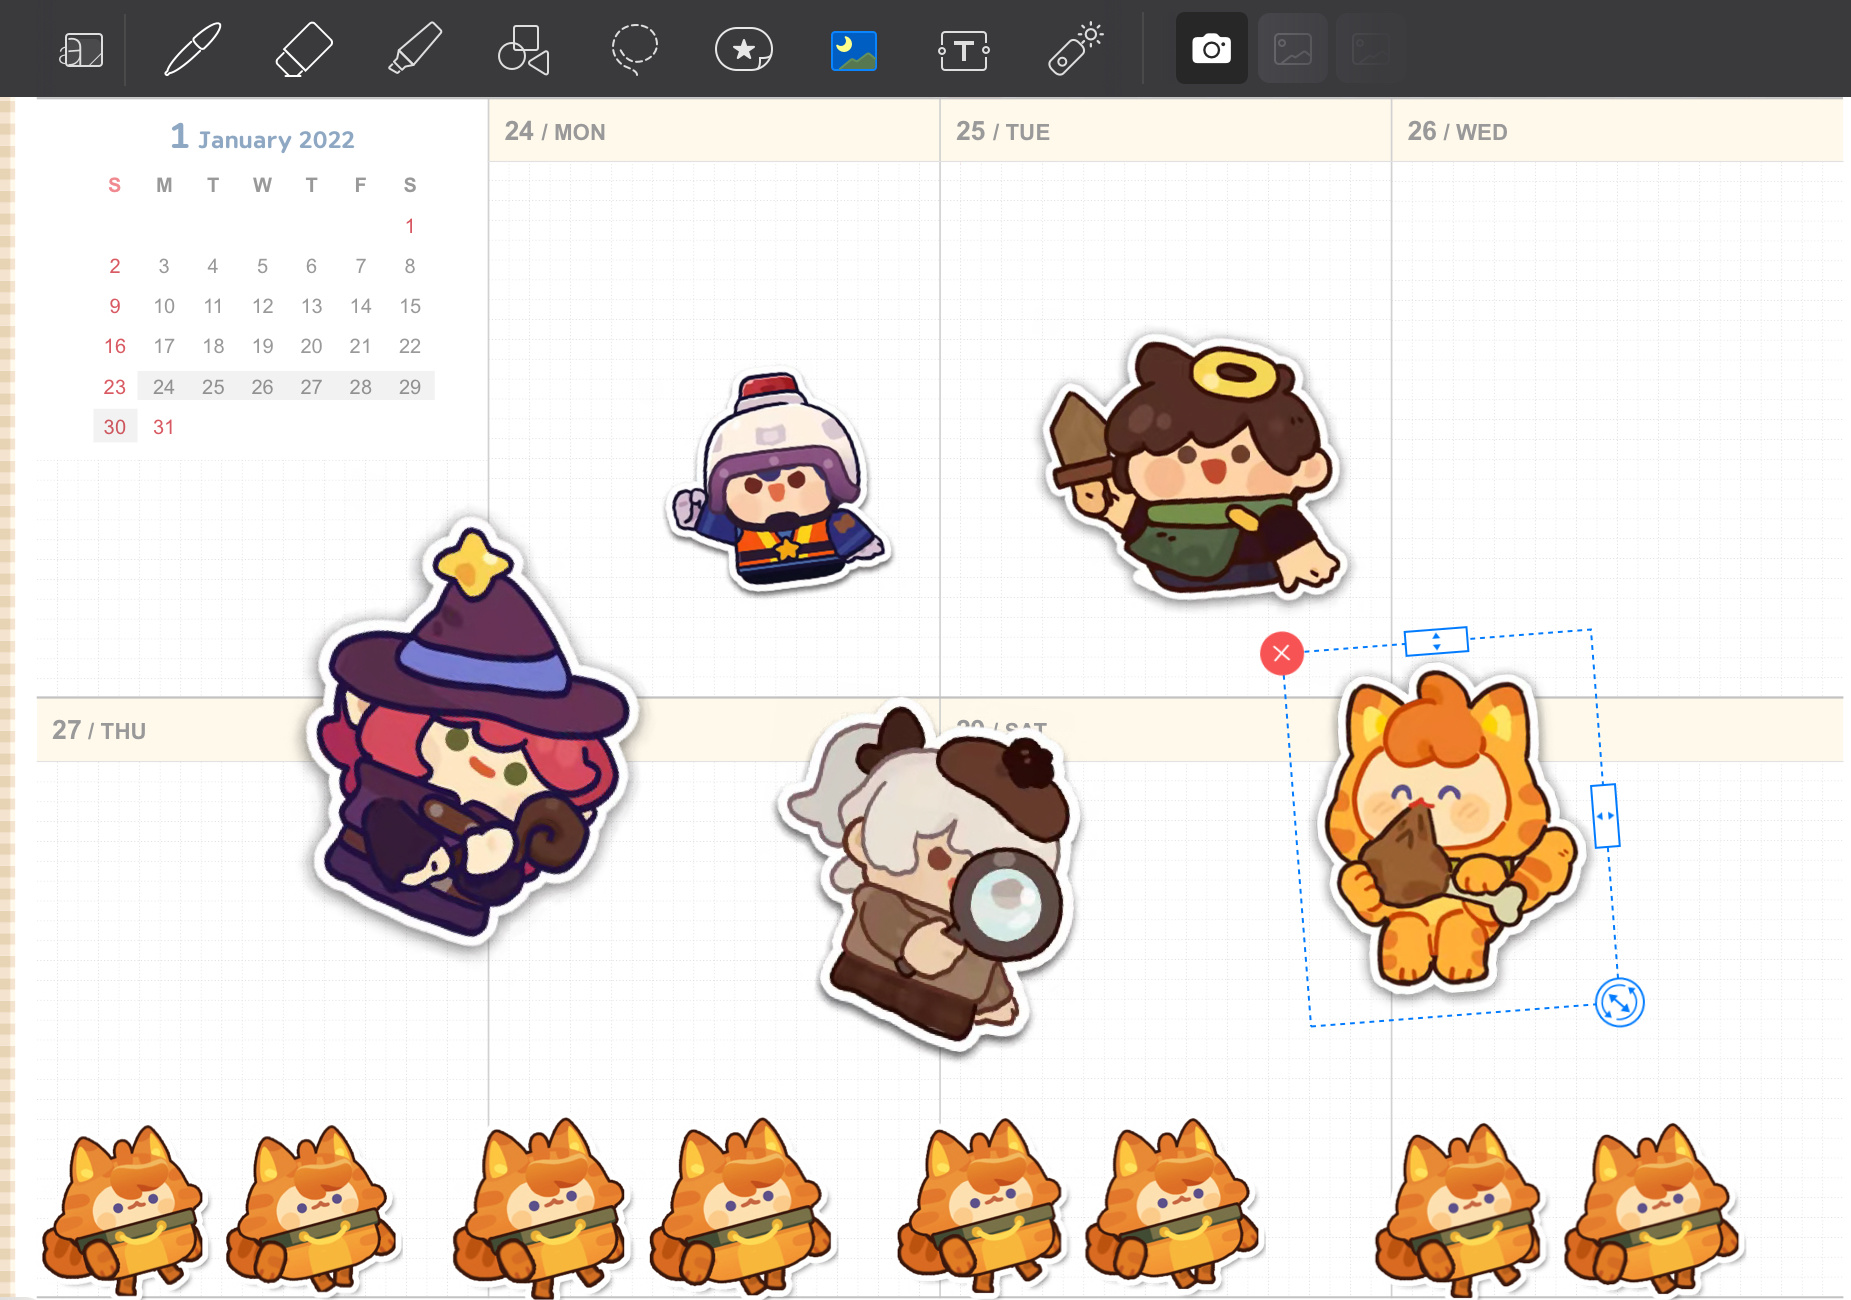This screenshot has width=1851, height=1300.
Task: Open the zoom window tool
Action: pos(82,49)
